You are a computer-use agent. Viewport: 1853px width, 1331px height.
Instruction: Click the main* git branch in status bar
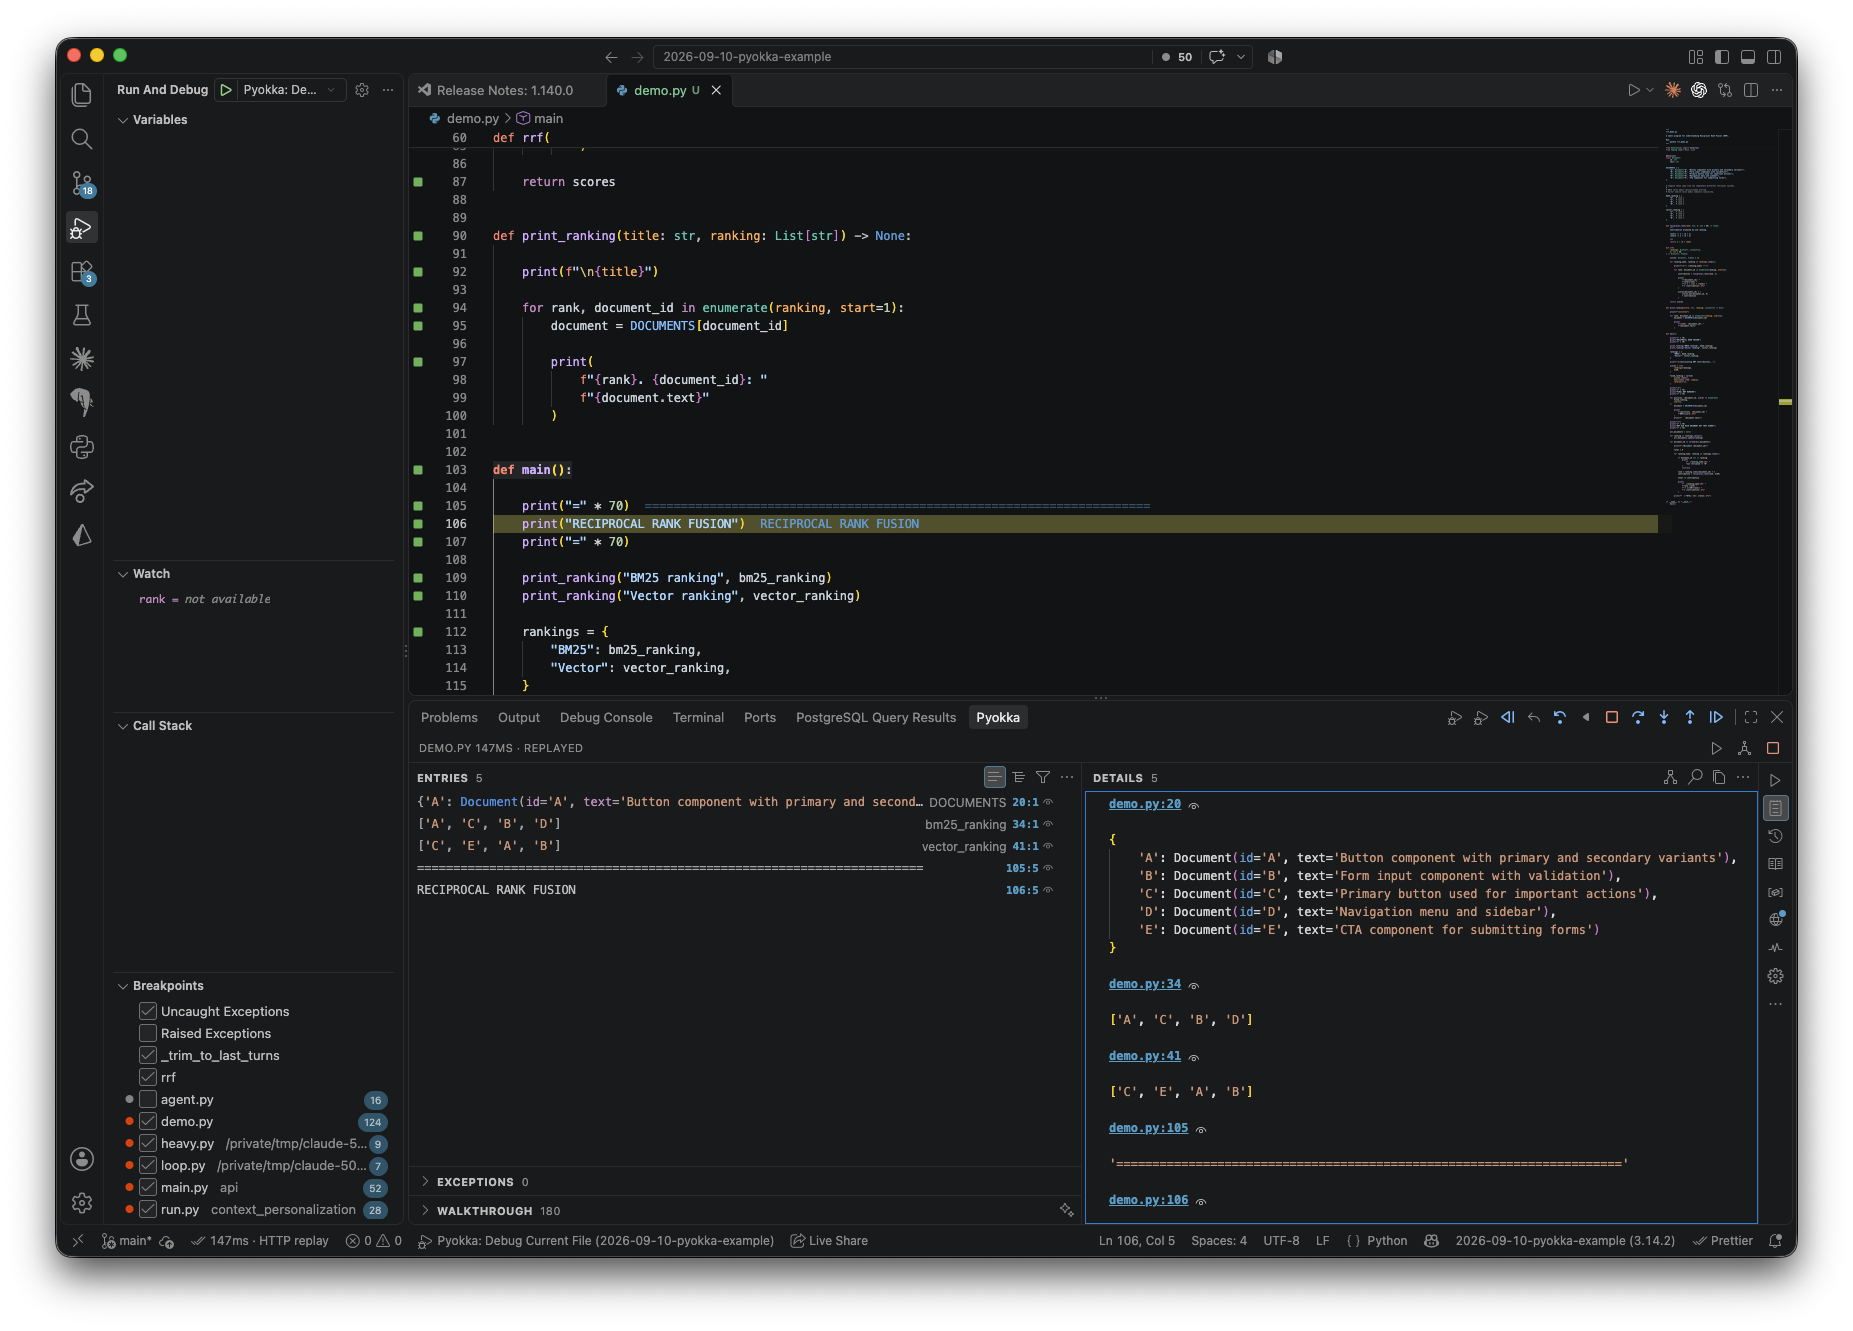[x=127, y=1241]
